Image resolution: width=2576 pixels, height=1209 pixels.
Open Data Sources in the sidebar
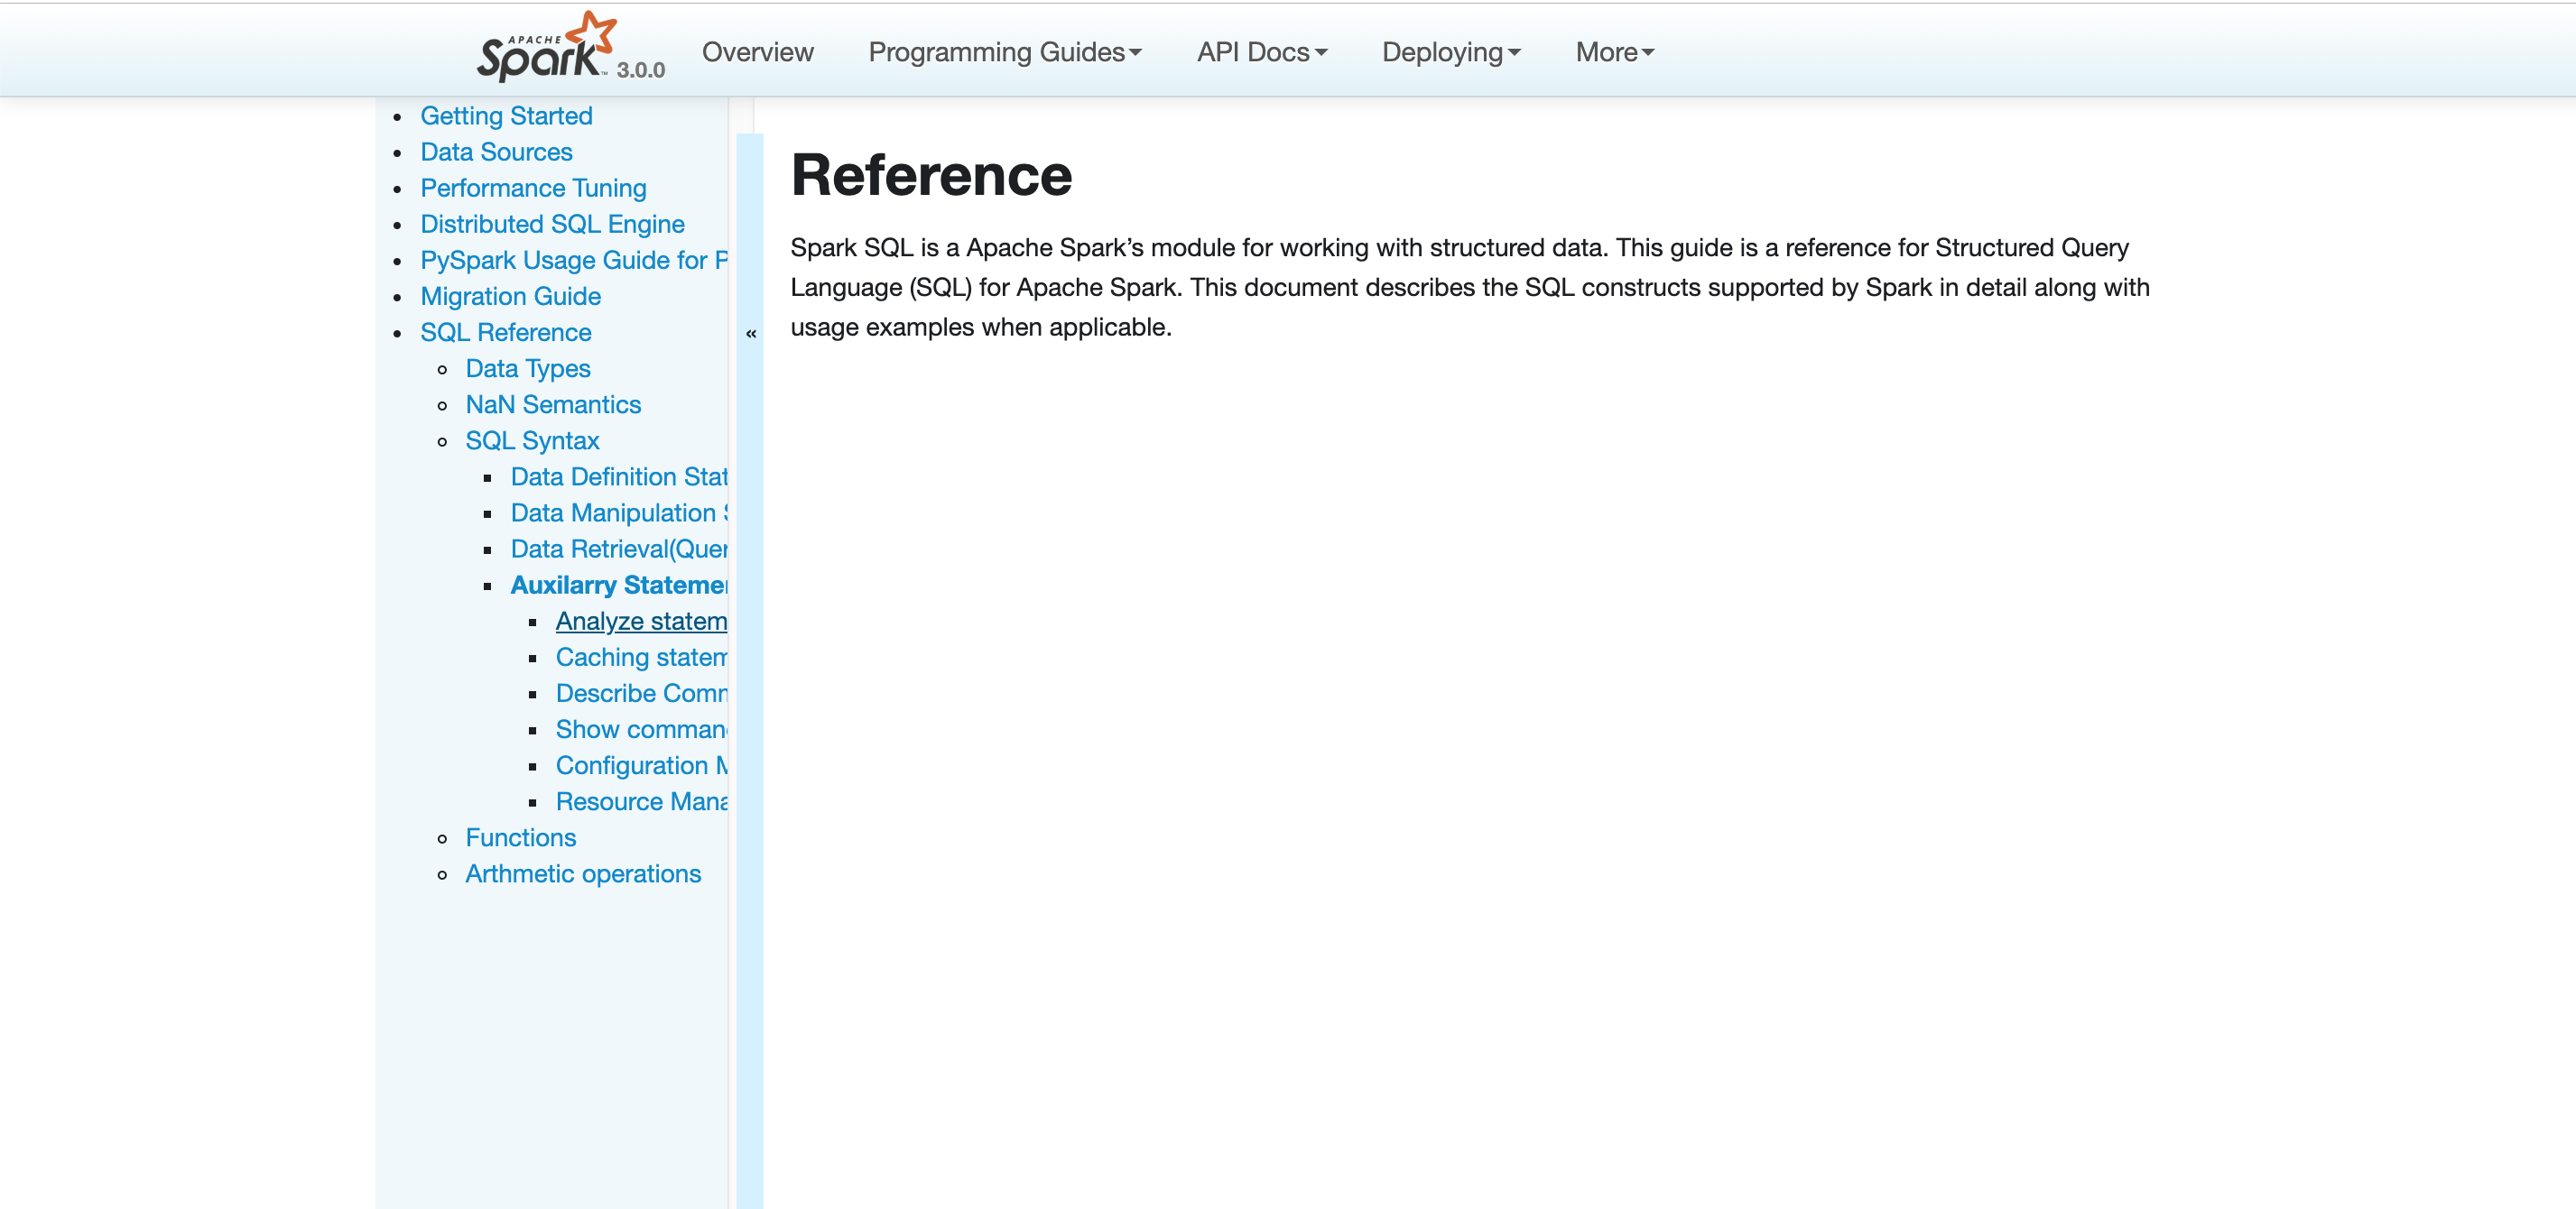[x=496, y=152]
